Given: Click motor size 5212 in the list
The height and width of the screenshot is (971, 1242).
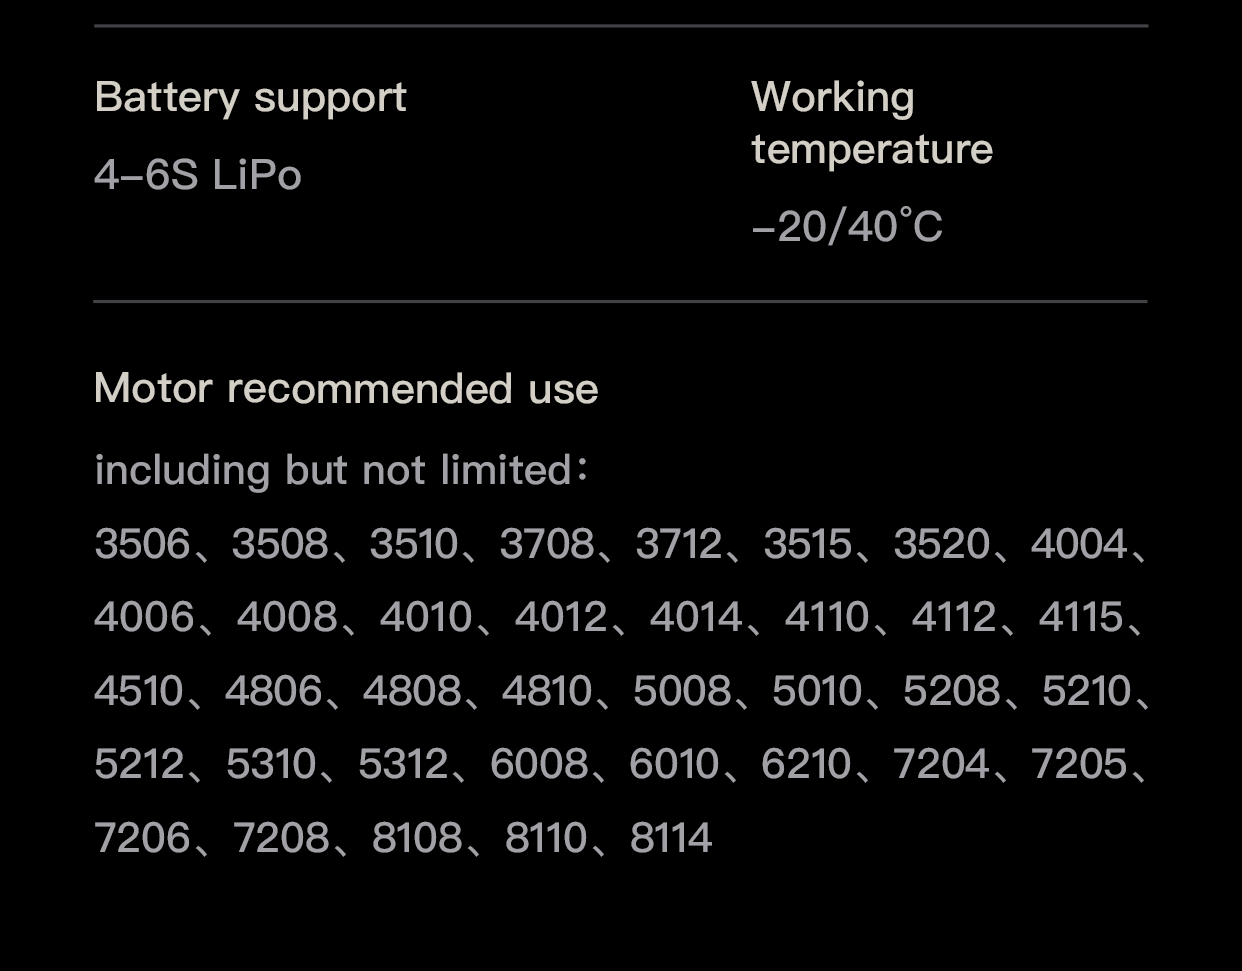Looking at the screenshot, I should click(x=140, y=764).
